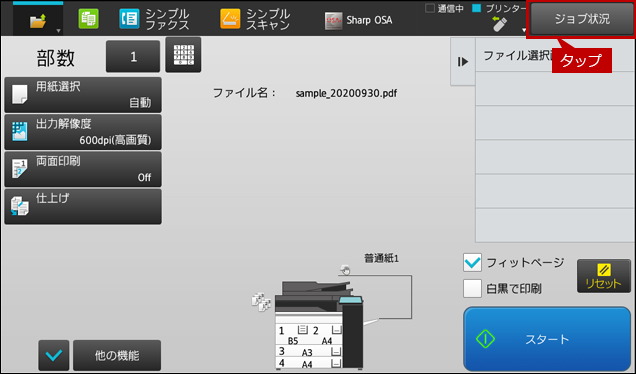
Task: Click the プリンター status indicator
Action: [499, 8]
